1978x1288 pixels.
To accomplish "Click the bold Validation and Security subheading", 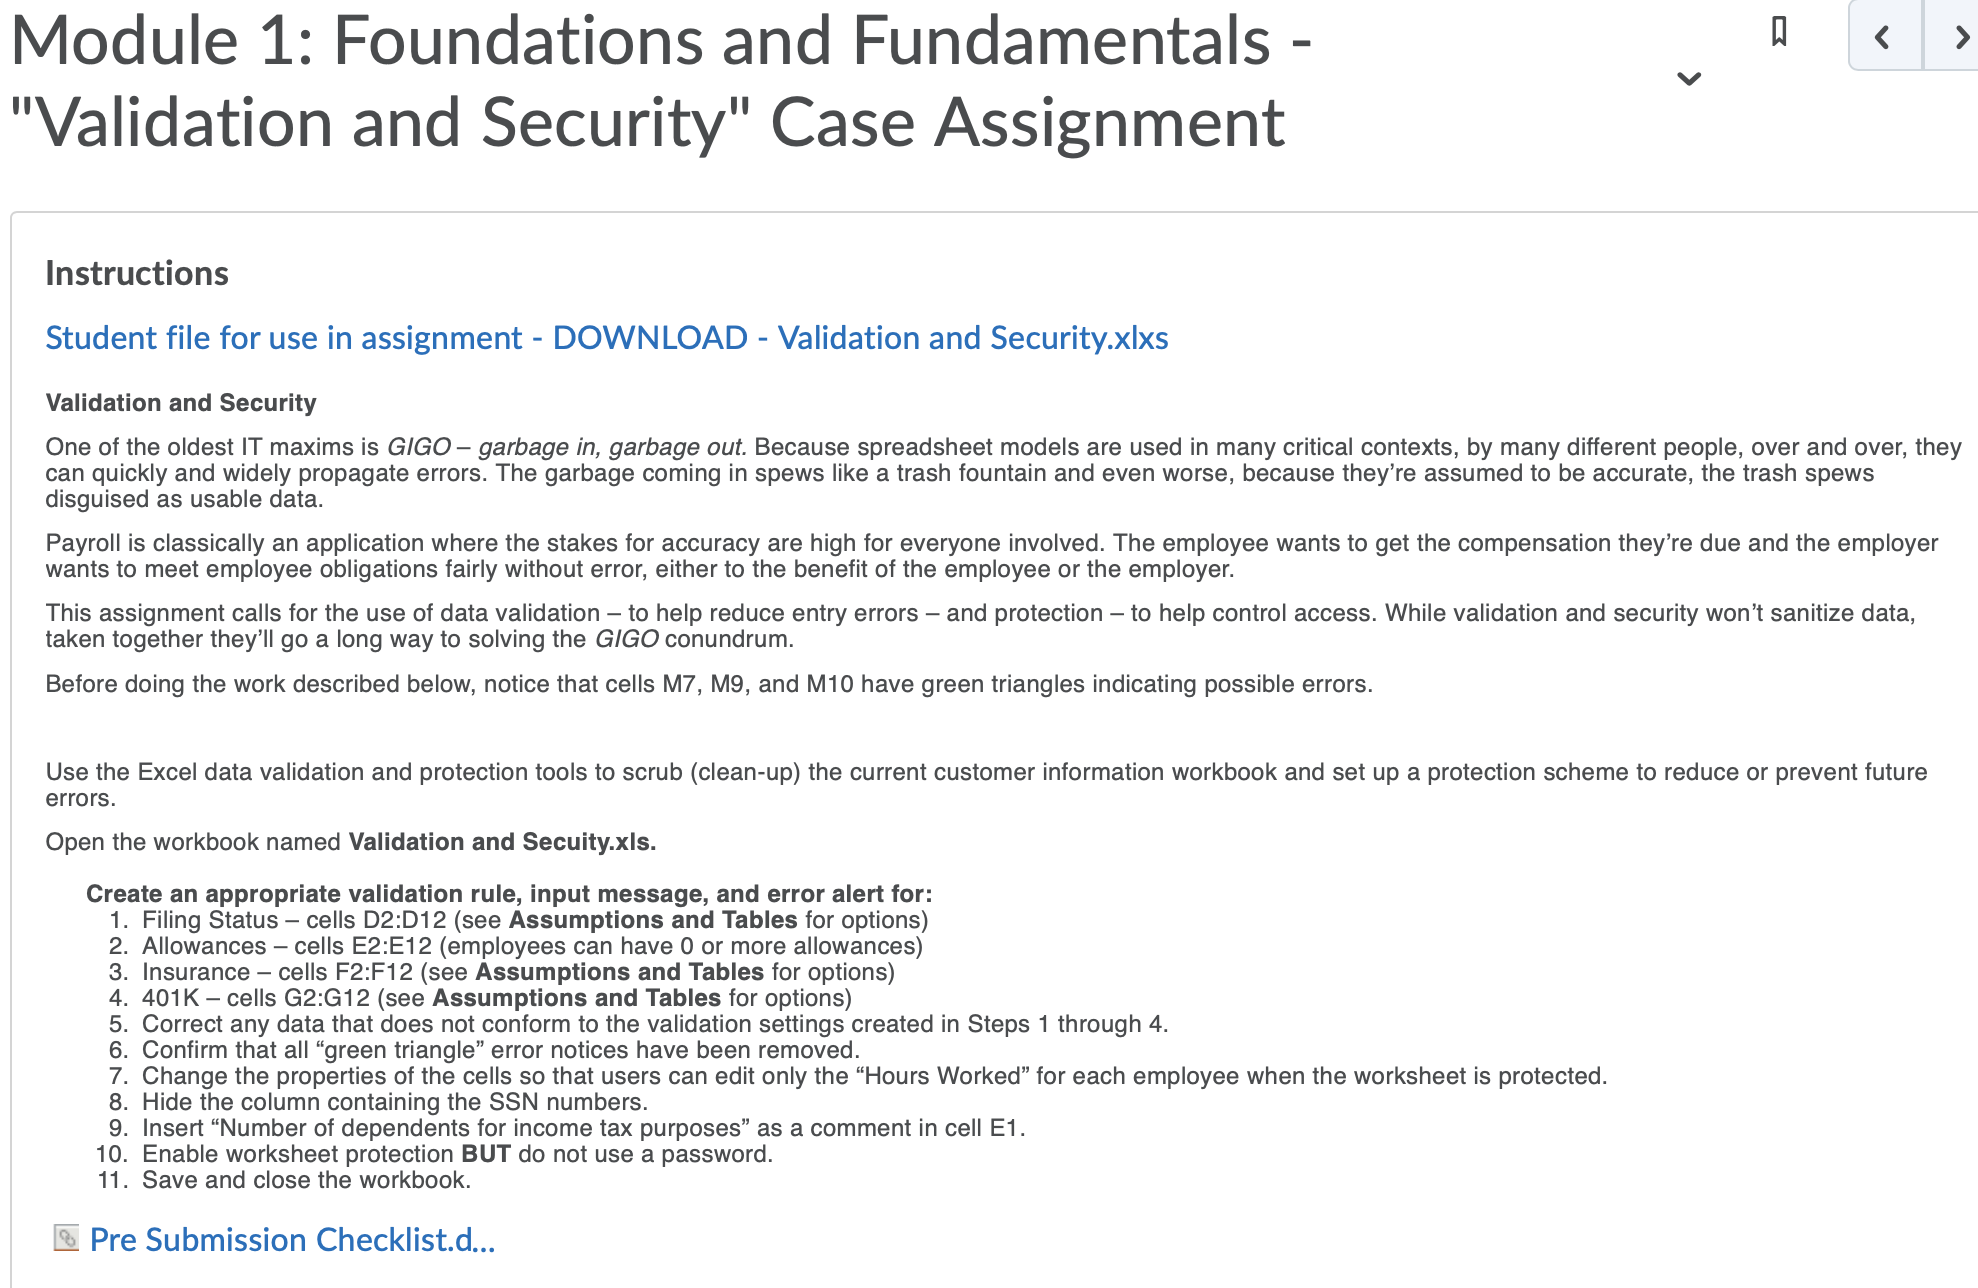I will pos(181,403).
